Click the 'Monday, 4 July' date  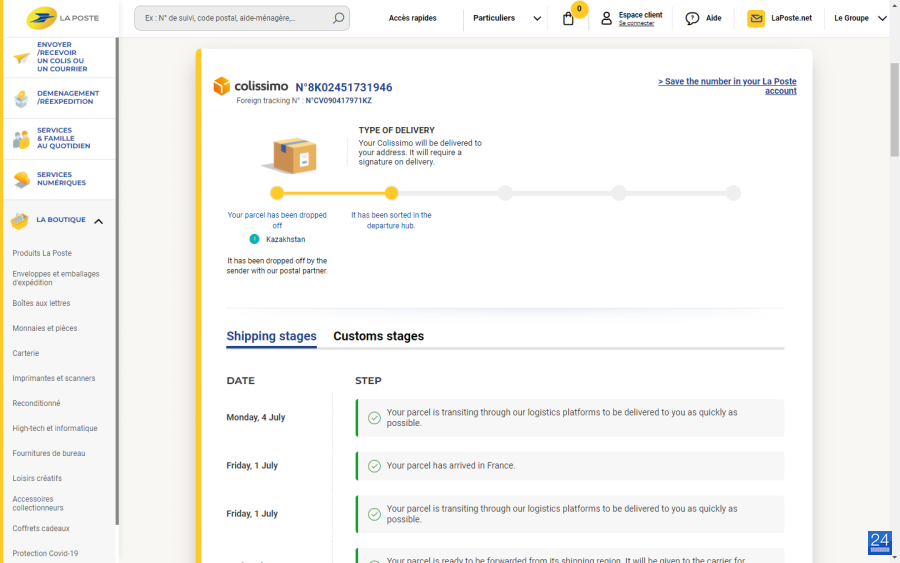[256, 417]
